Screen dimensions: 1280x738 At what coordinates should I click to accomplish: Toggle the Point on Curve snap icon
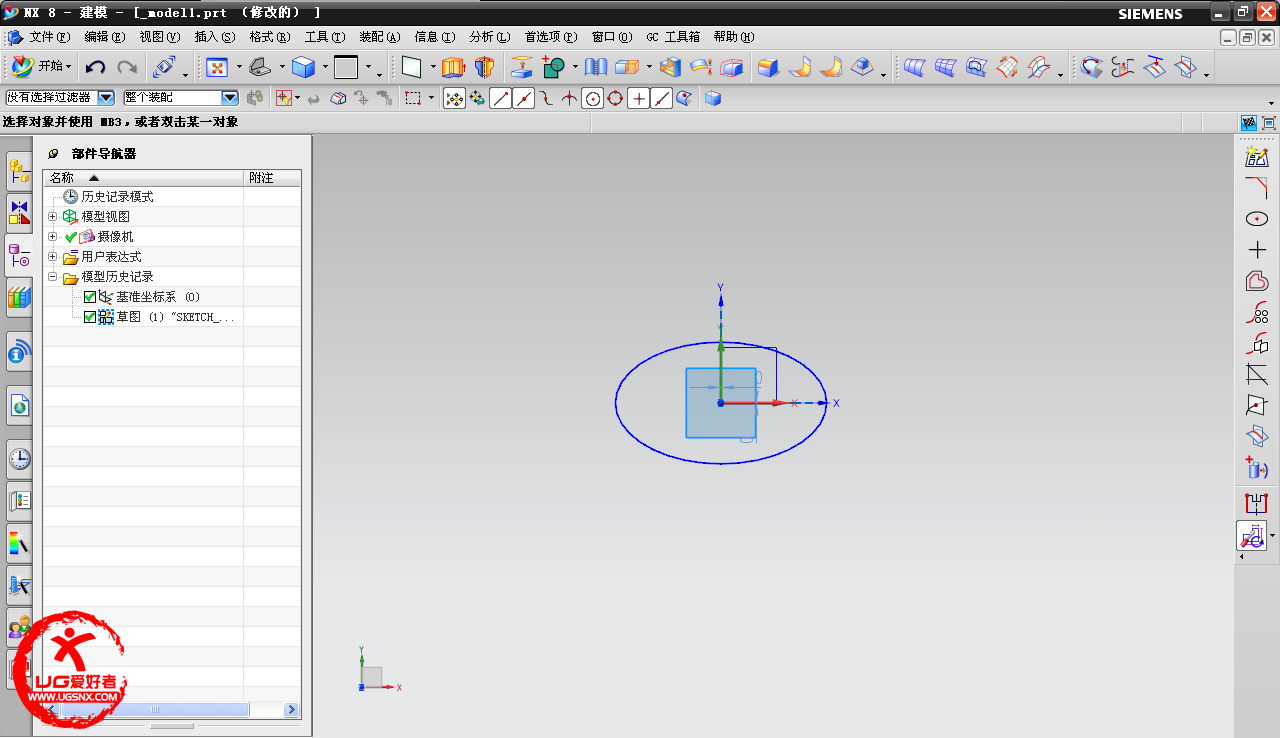(x=661, y=98)
